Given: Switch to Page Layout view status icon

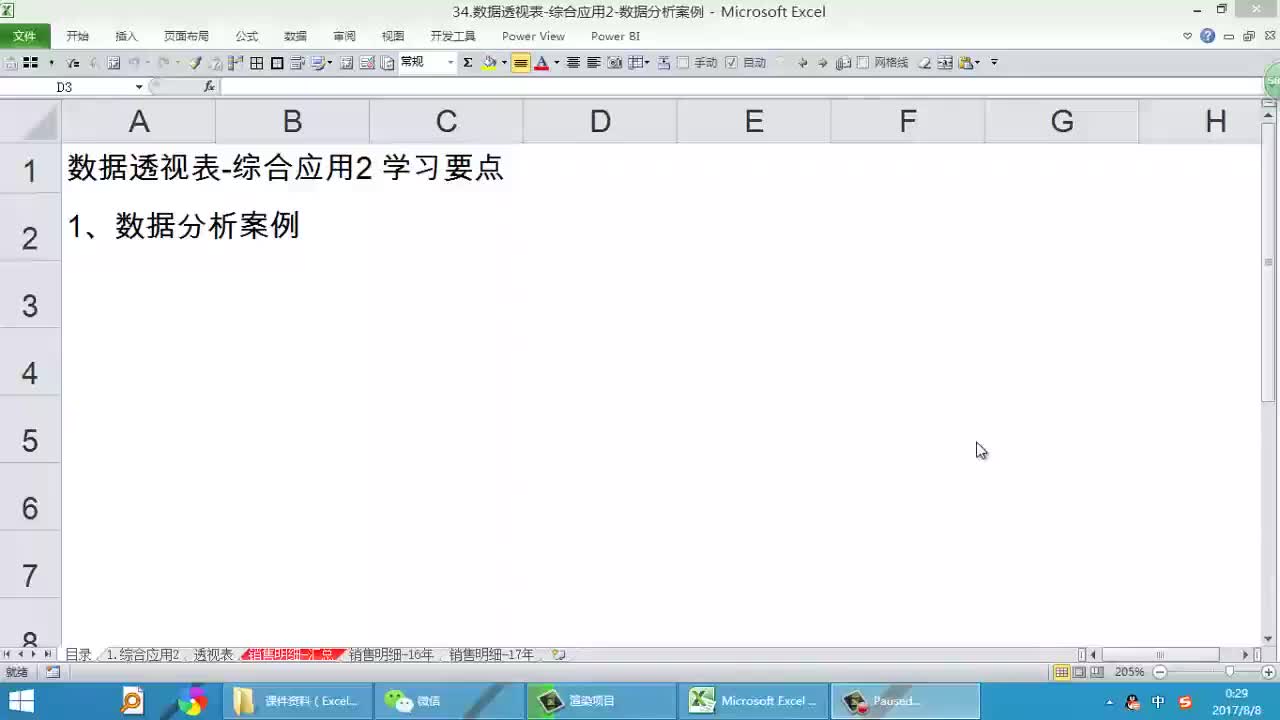Looking at the screenshot, I should (x=1080, y=672).
